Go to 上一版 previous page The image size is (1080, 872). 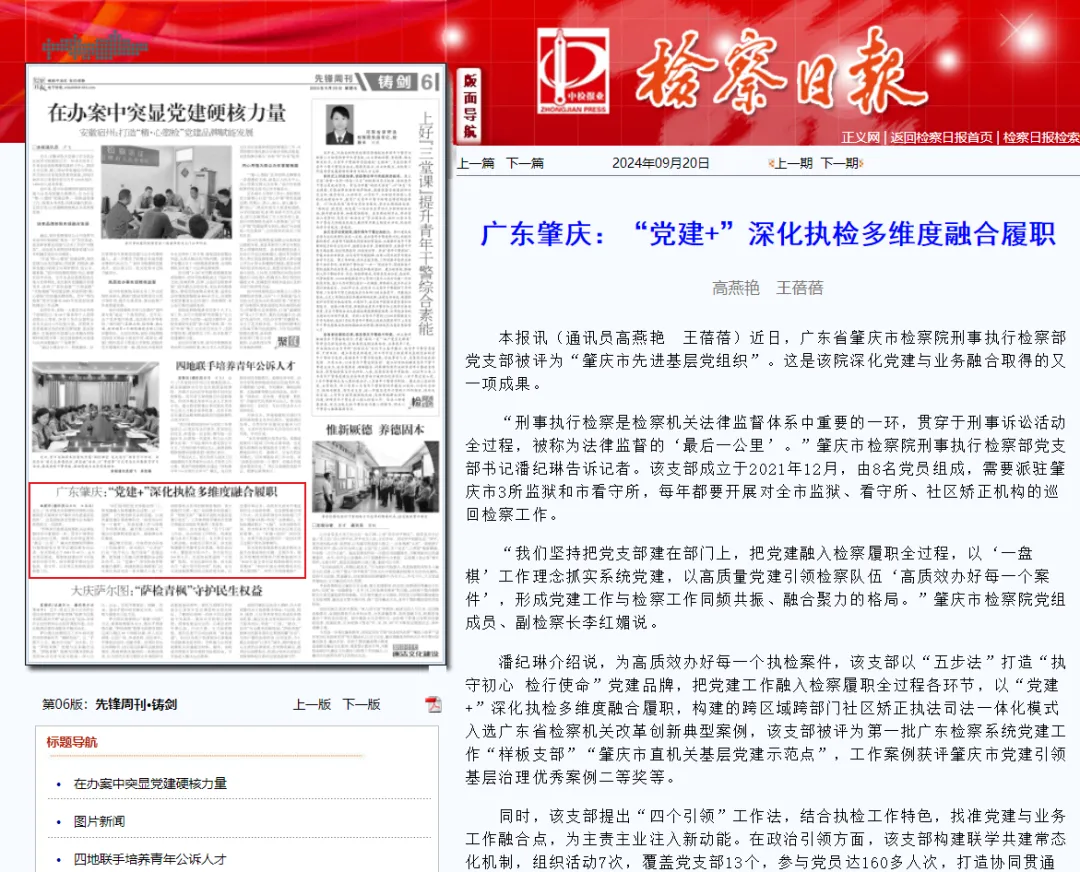(x=312, y=704)
